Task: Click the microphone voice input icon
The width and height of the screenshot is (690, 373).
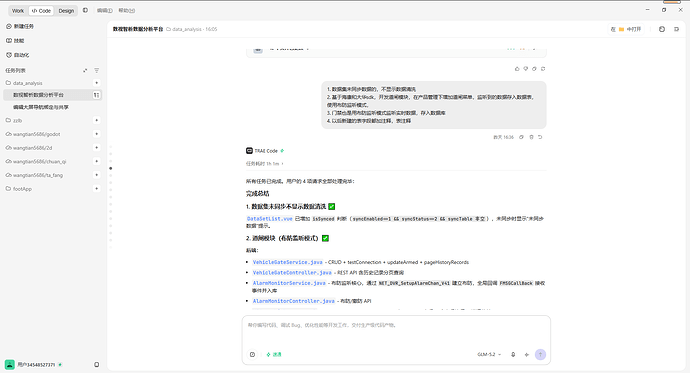Action: pos(513,355)
